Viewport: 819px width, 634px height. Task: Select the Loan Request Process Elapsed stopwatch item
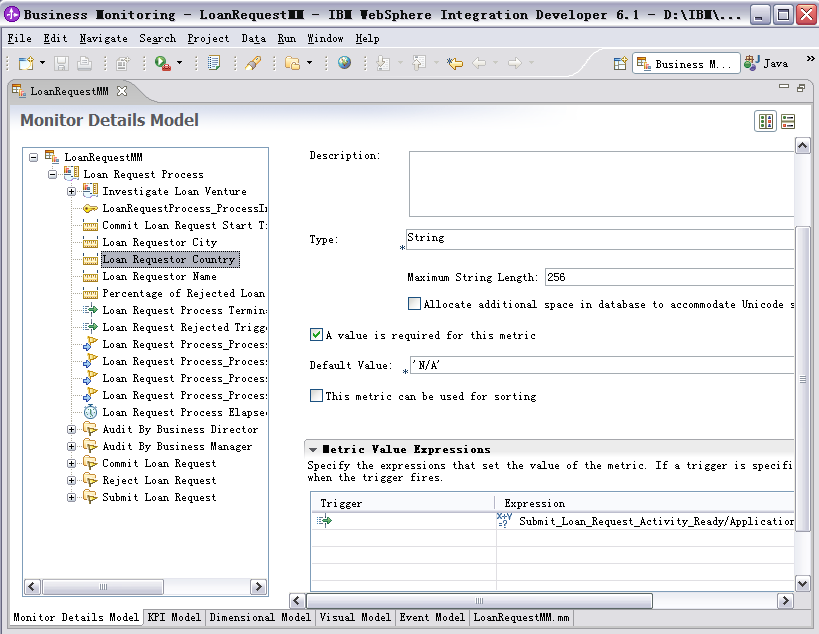tap(184, 413)
